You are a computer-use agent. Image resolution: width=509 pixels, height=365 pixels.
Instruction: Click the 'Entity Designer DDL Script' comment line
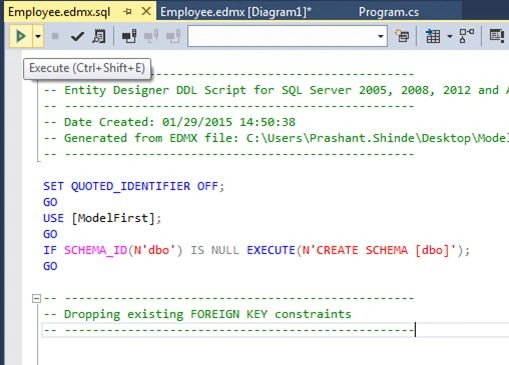276,90
